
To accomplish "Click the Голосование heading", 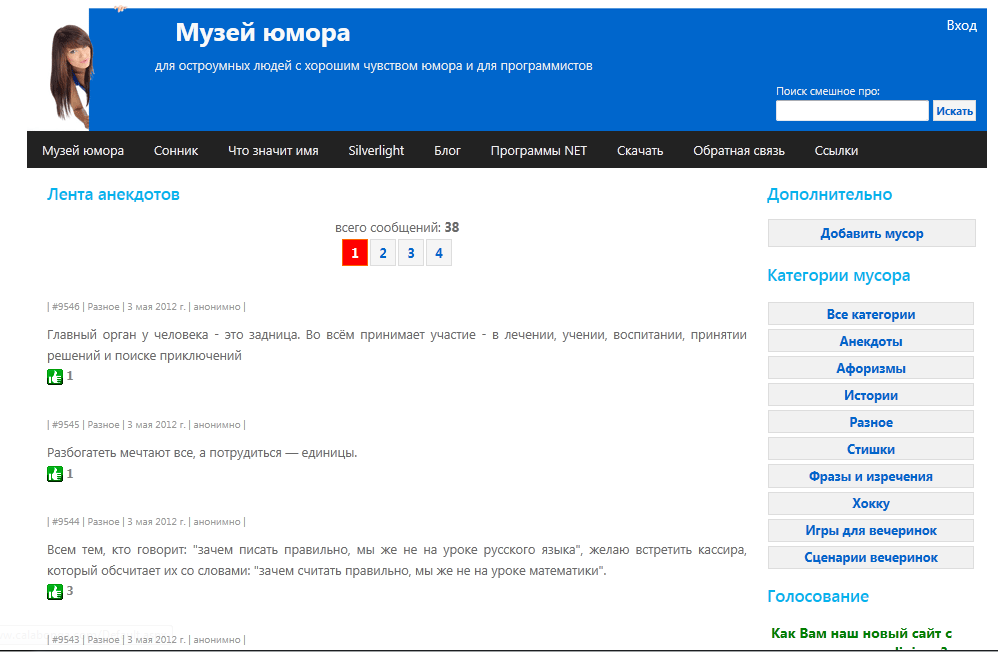I will [818, 597].
